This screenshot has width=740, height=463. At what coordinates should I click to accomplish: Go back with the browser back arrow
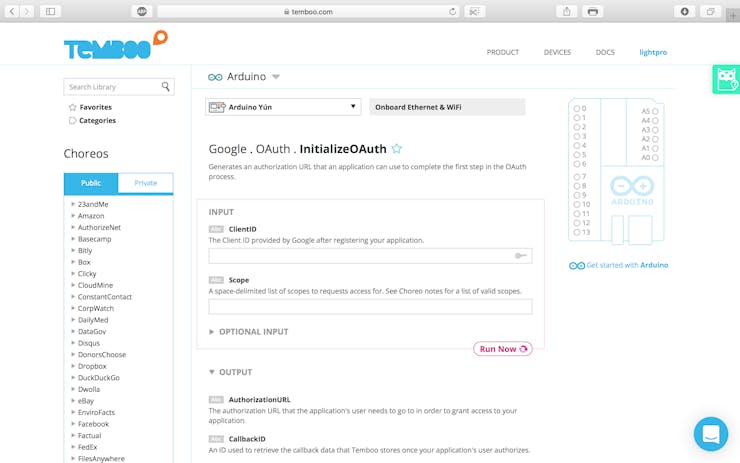coord(12,11)
